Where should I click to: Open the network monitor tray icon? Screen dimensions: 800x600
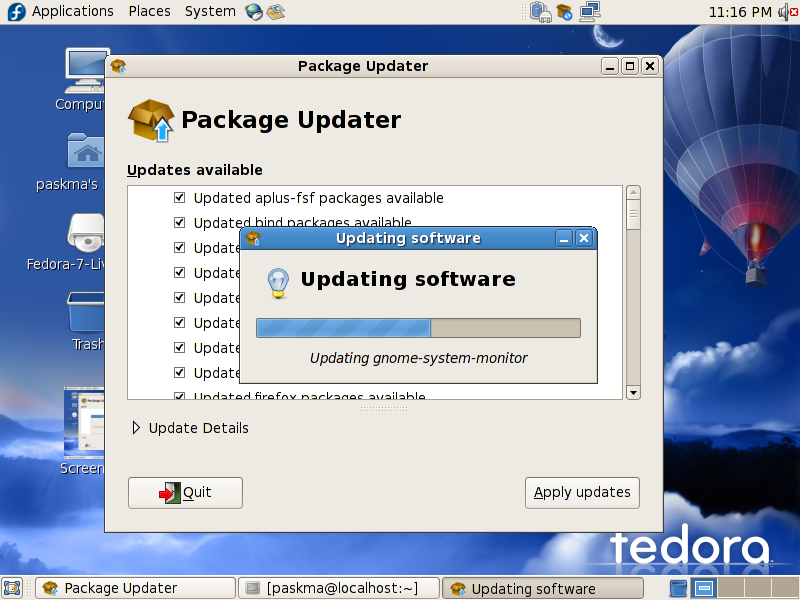click(x=590, y=11)
